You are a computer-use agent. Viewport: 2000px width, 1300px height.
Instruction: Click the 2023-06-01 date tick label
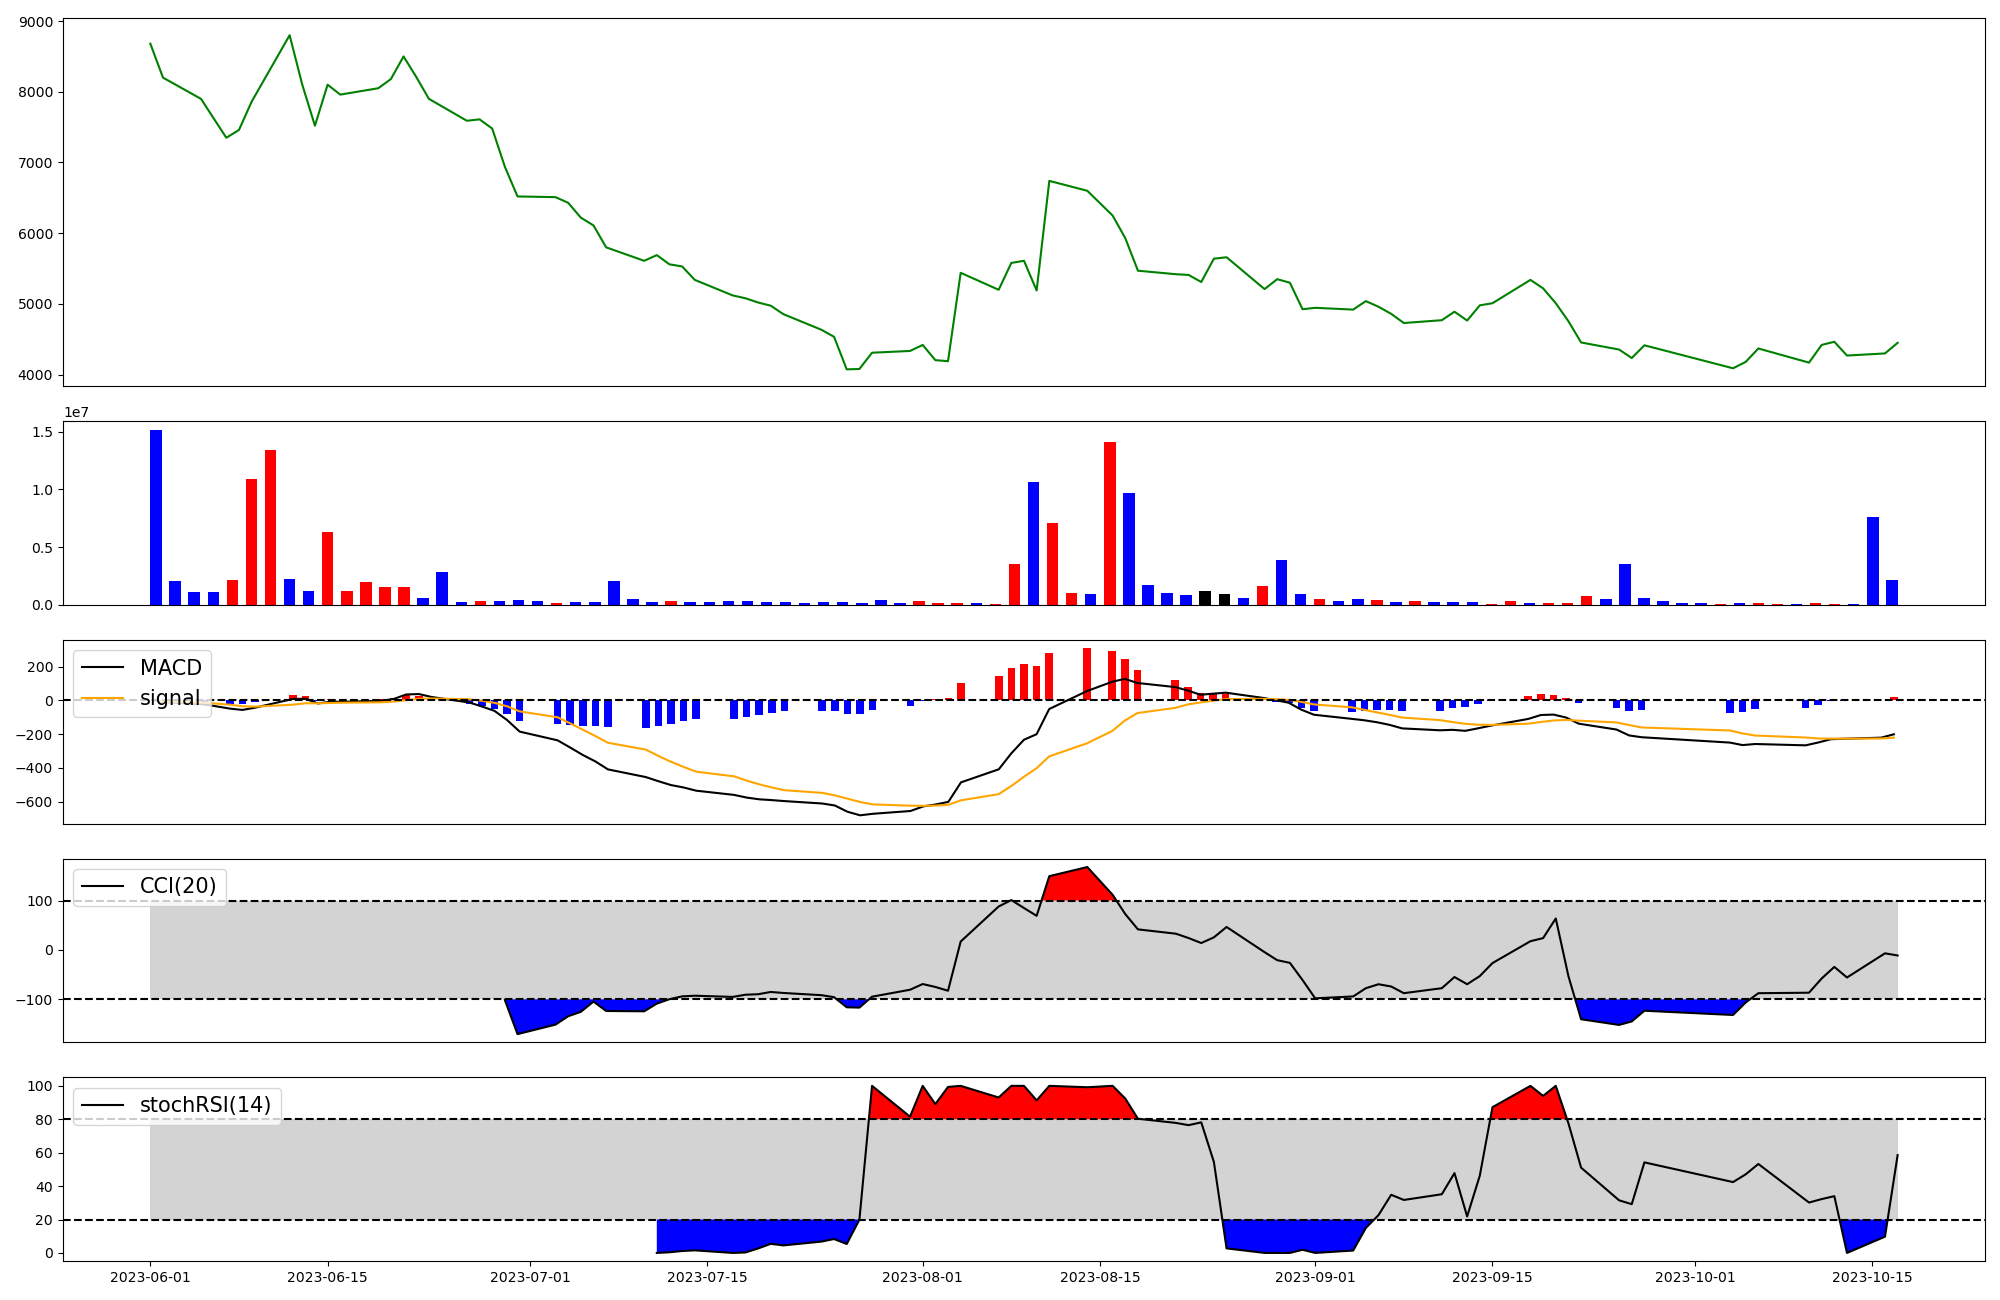150,1277
